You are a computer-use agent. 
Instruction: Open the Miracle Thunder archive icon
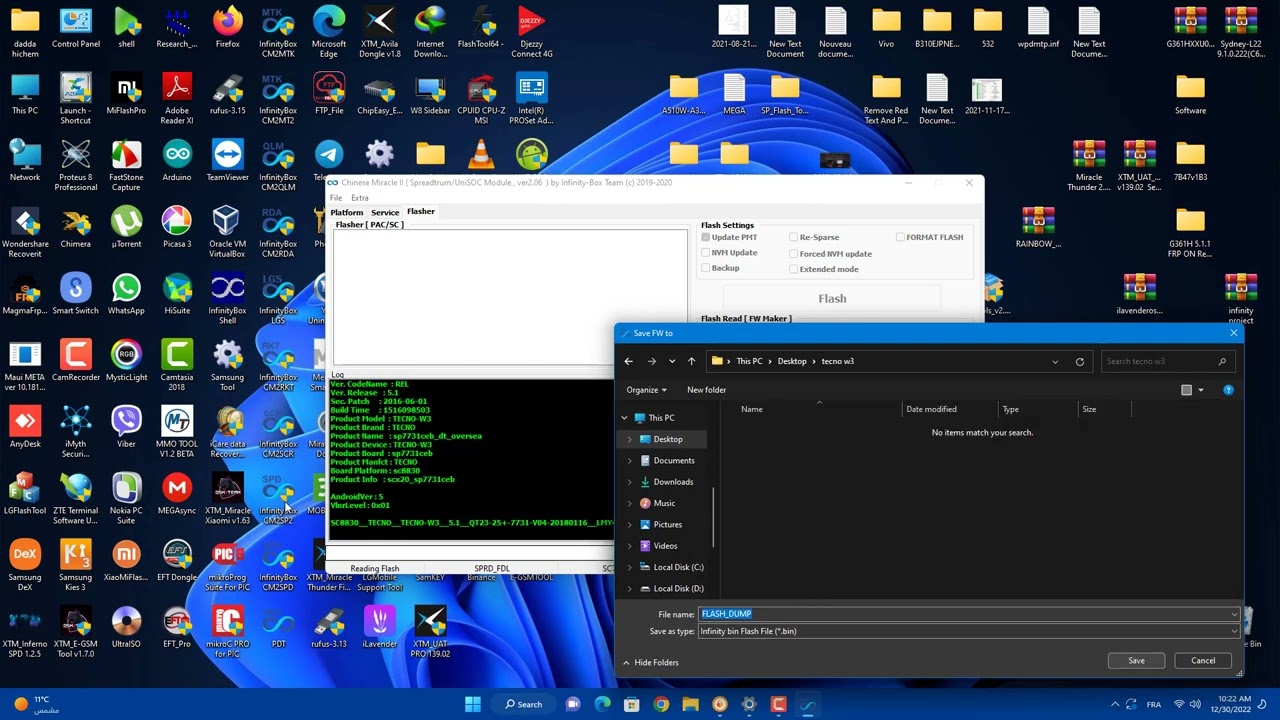[1089, 165]
